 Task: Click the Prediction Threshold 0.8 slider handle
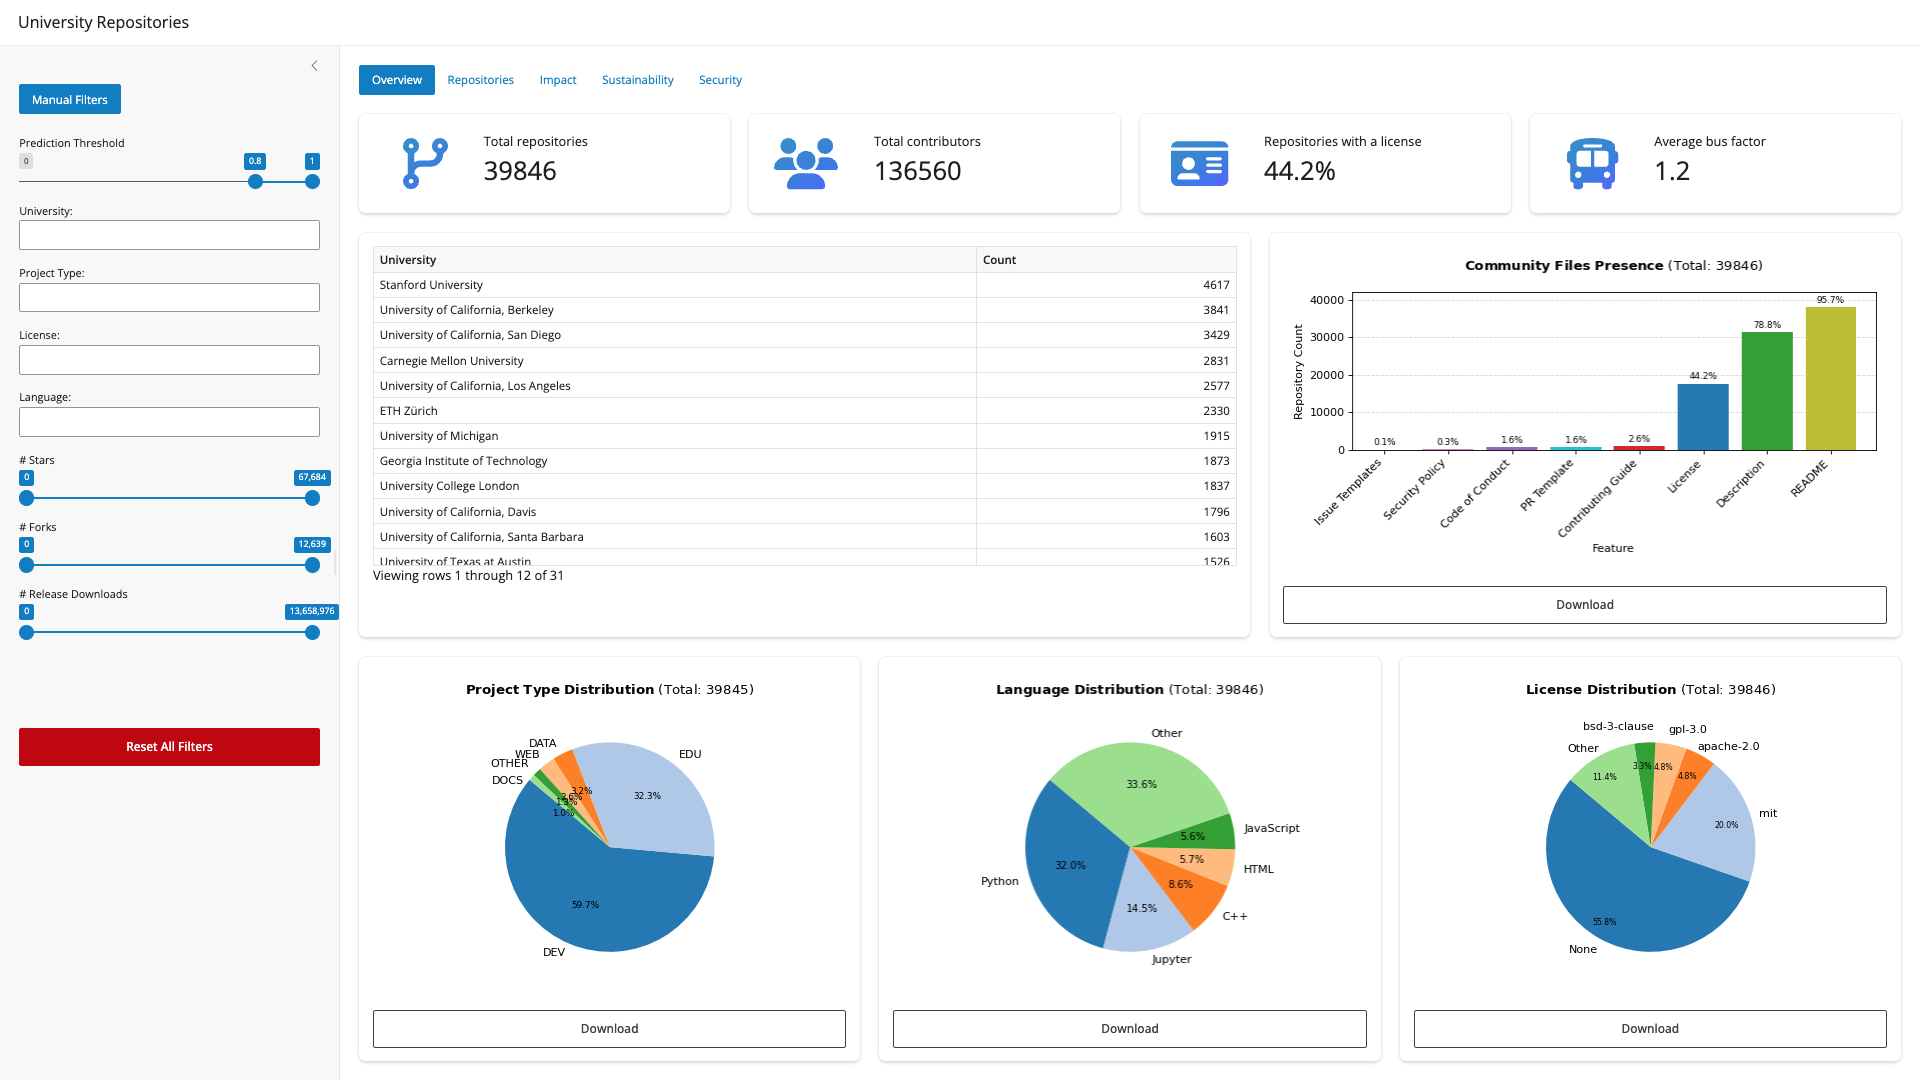click(256, 182)
